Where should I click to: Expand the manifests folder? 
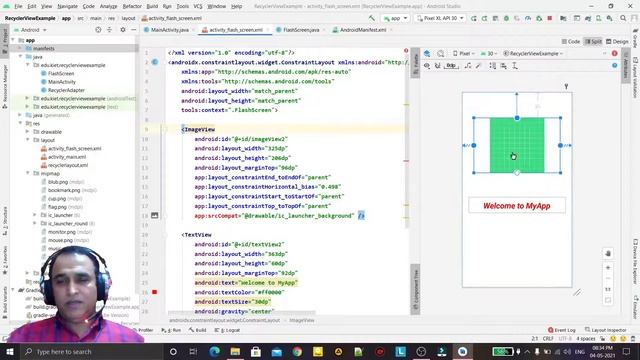(20, 48)
